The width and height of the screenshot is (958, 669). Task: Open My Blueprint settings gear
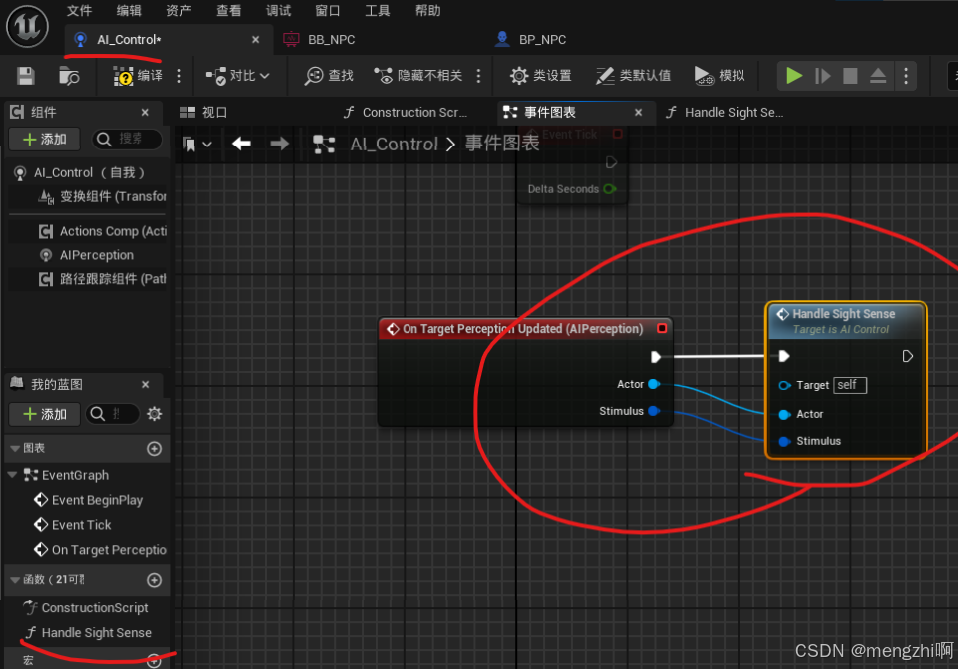coord(155,414)
